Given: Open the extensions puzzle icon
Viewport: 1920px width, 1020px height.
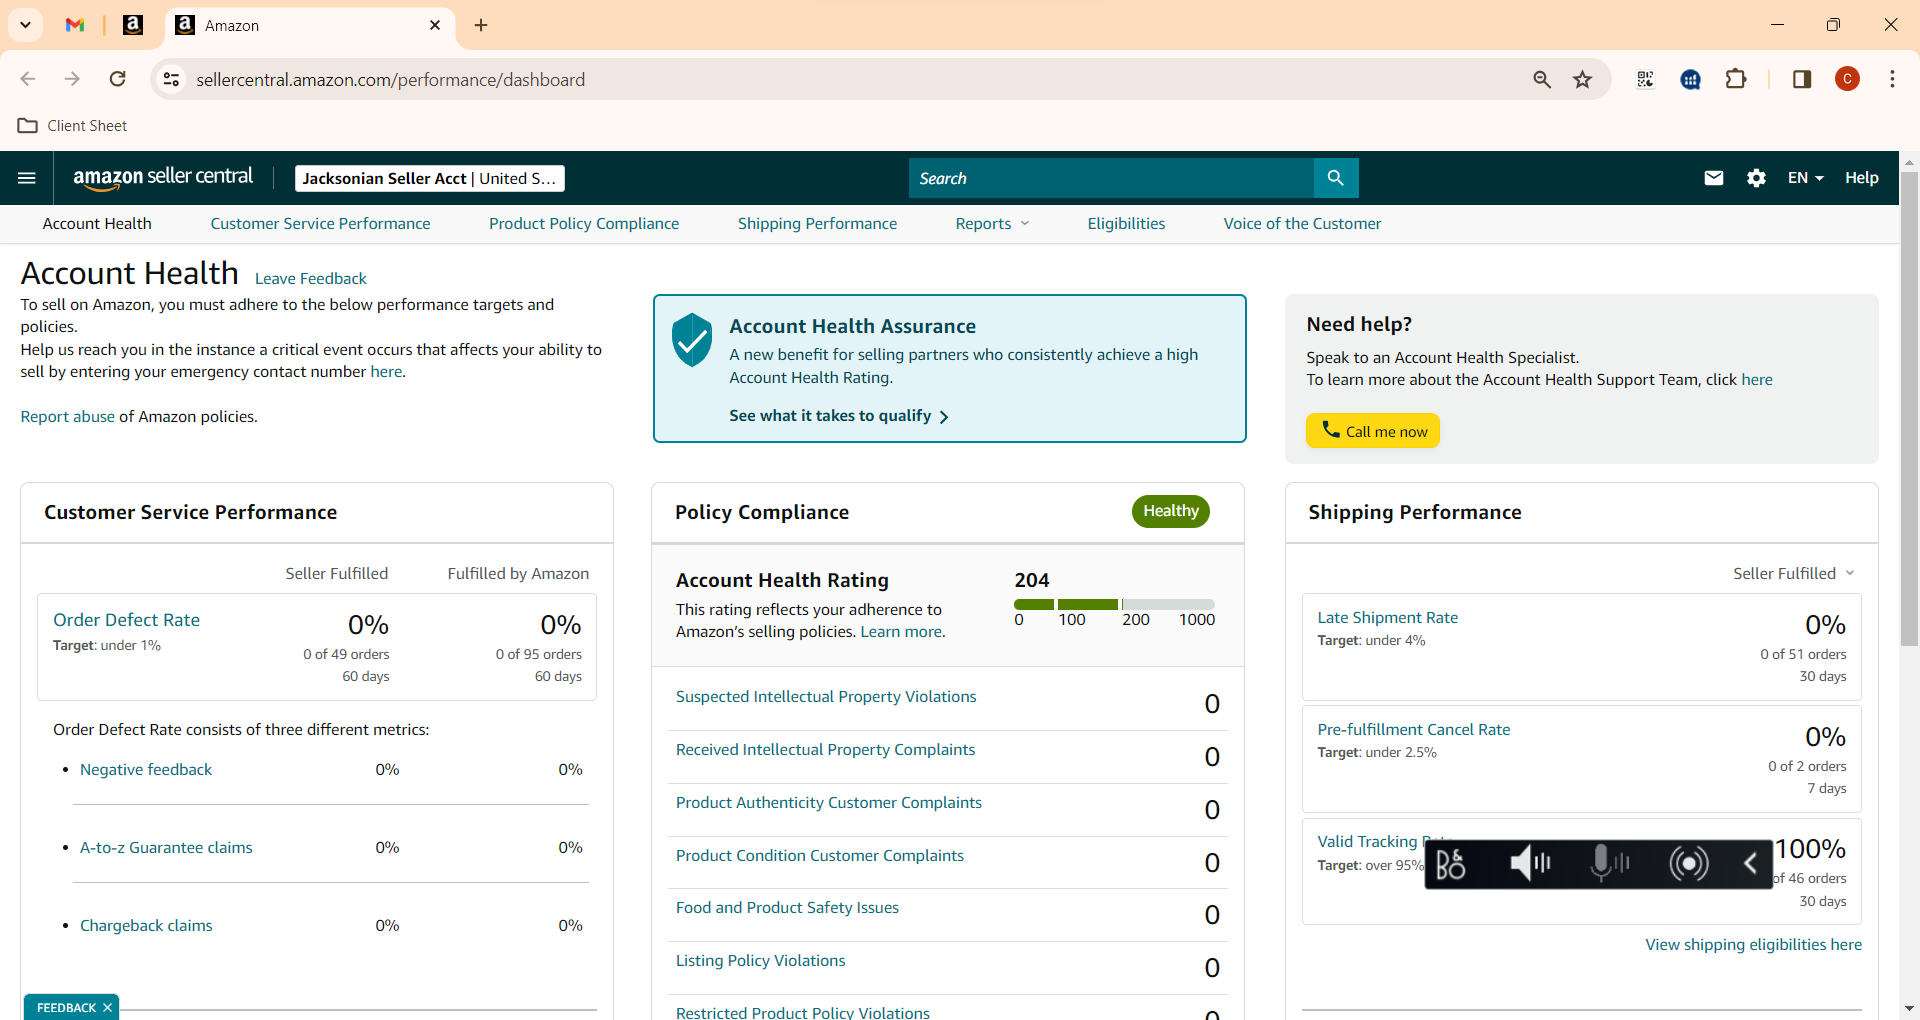Looking at the screenshot, I should [x=1737, y=79].
